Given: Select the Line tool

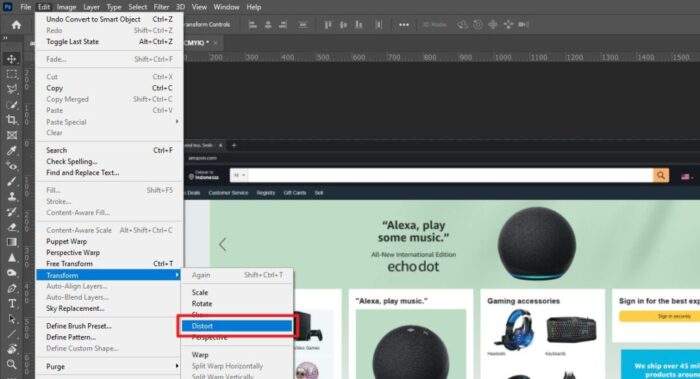Looking at the screenshot, I should pos(12,334).
